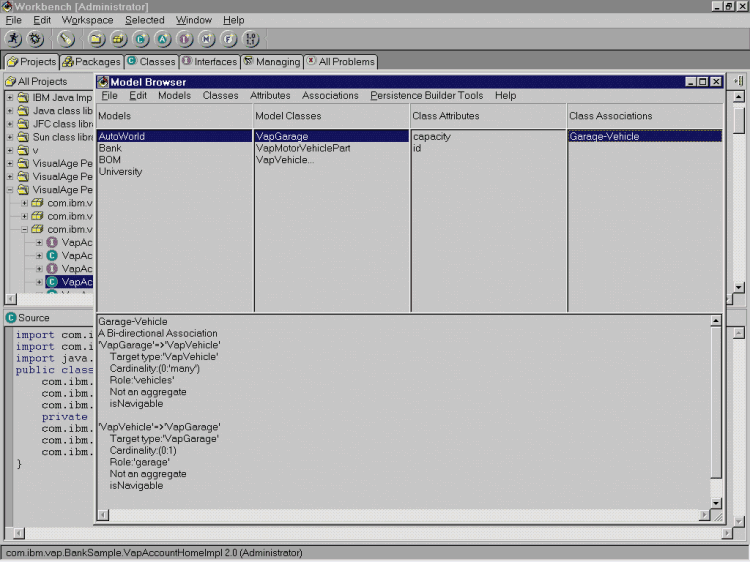750x562 pixels.
Task: Click the Create Applet (A) toolbar icon
Action: click(x=163, y=39)
